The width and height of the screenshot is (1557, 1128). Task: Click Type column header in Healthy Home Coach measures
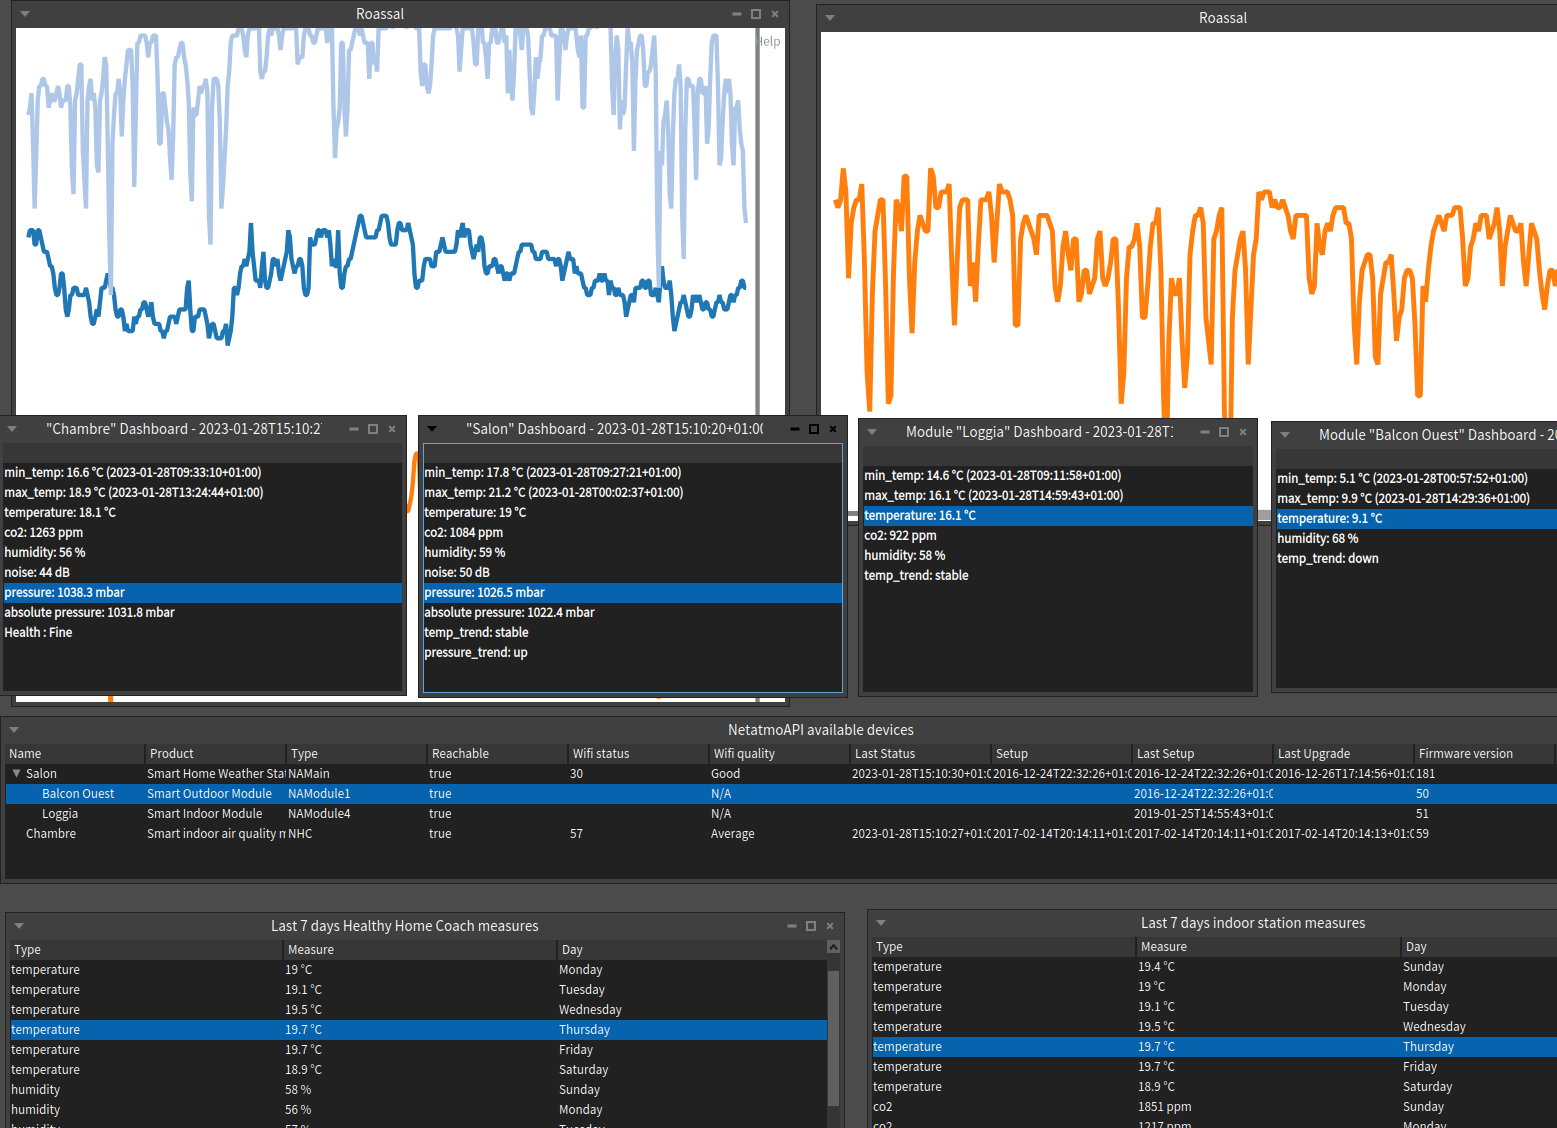[146, 950]
